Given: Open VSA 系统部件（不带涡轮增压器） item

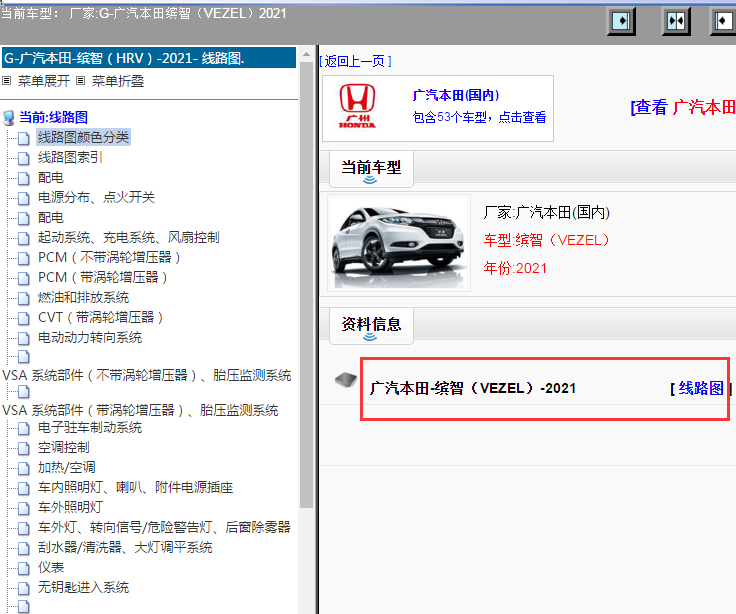Looking at the screenshot, I should coord(146,376).
